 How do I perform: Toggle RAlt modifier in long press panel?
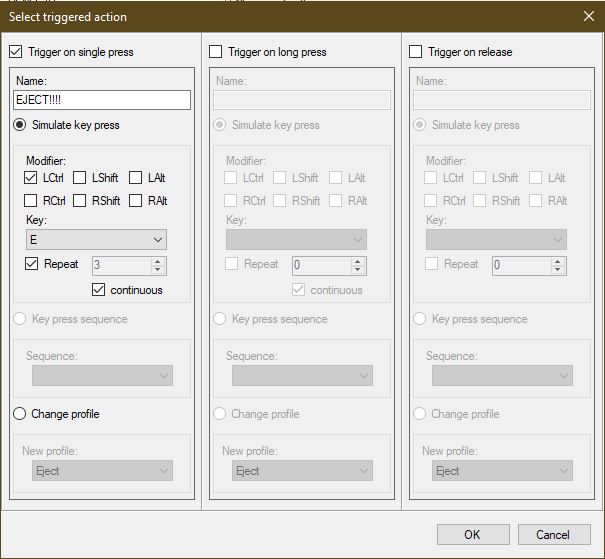[x=335, y=201]
